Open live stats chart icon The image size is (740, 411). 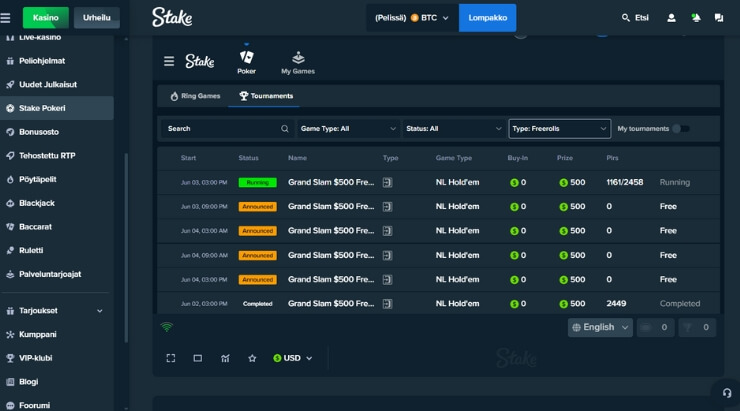(225, 358)
